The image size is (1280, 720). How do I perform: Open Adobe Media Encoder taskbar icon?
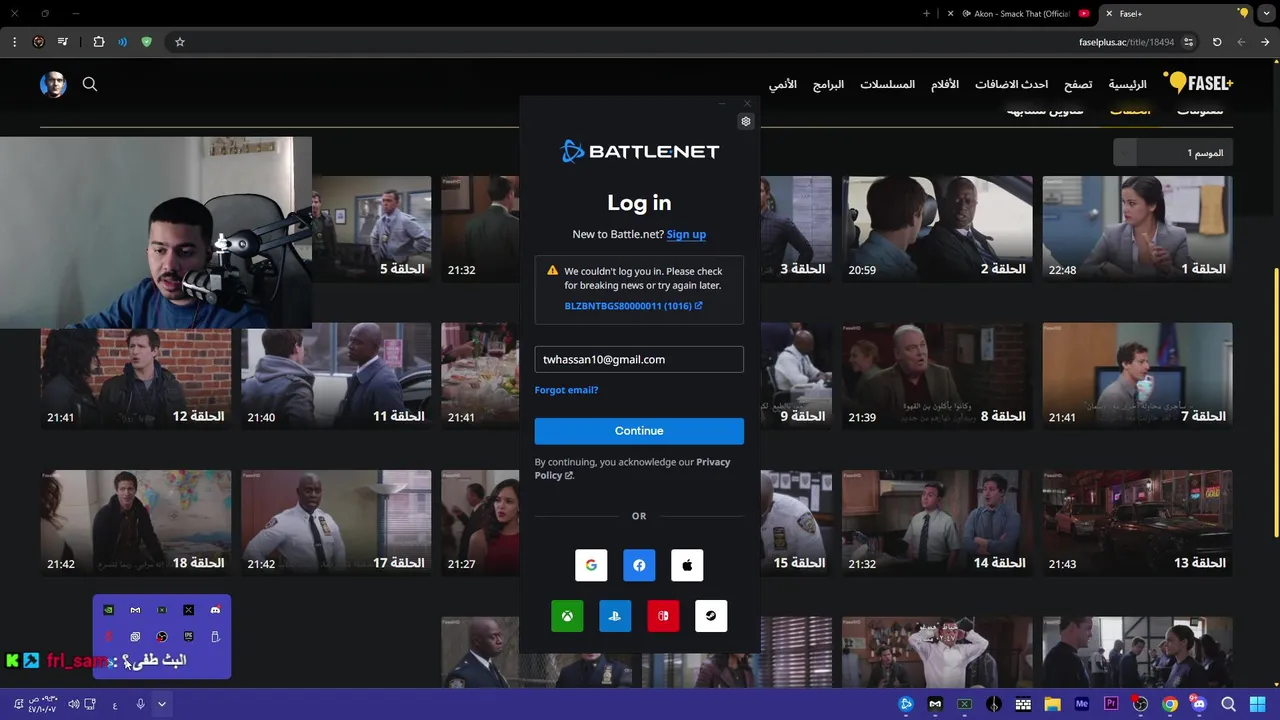pyautogui.click(x=1081, y=704)
